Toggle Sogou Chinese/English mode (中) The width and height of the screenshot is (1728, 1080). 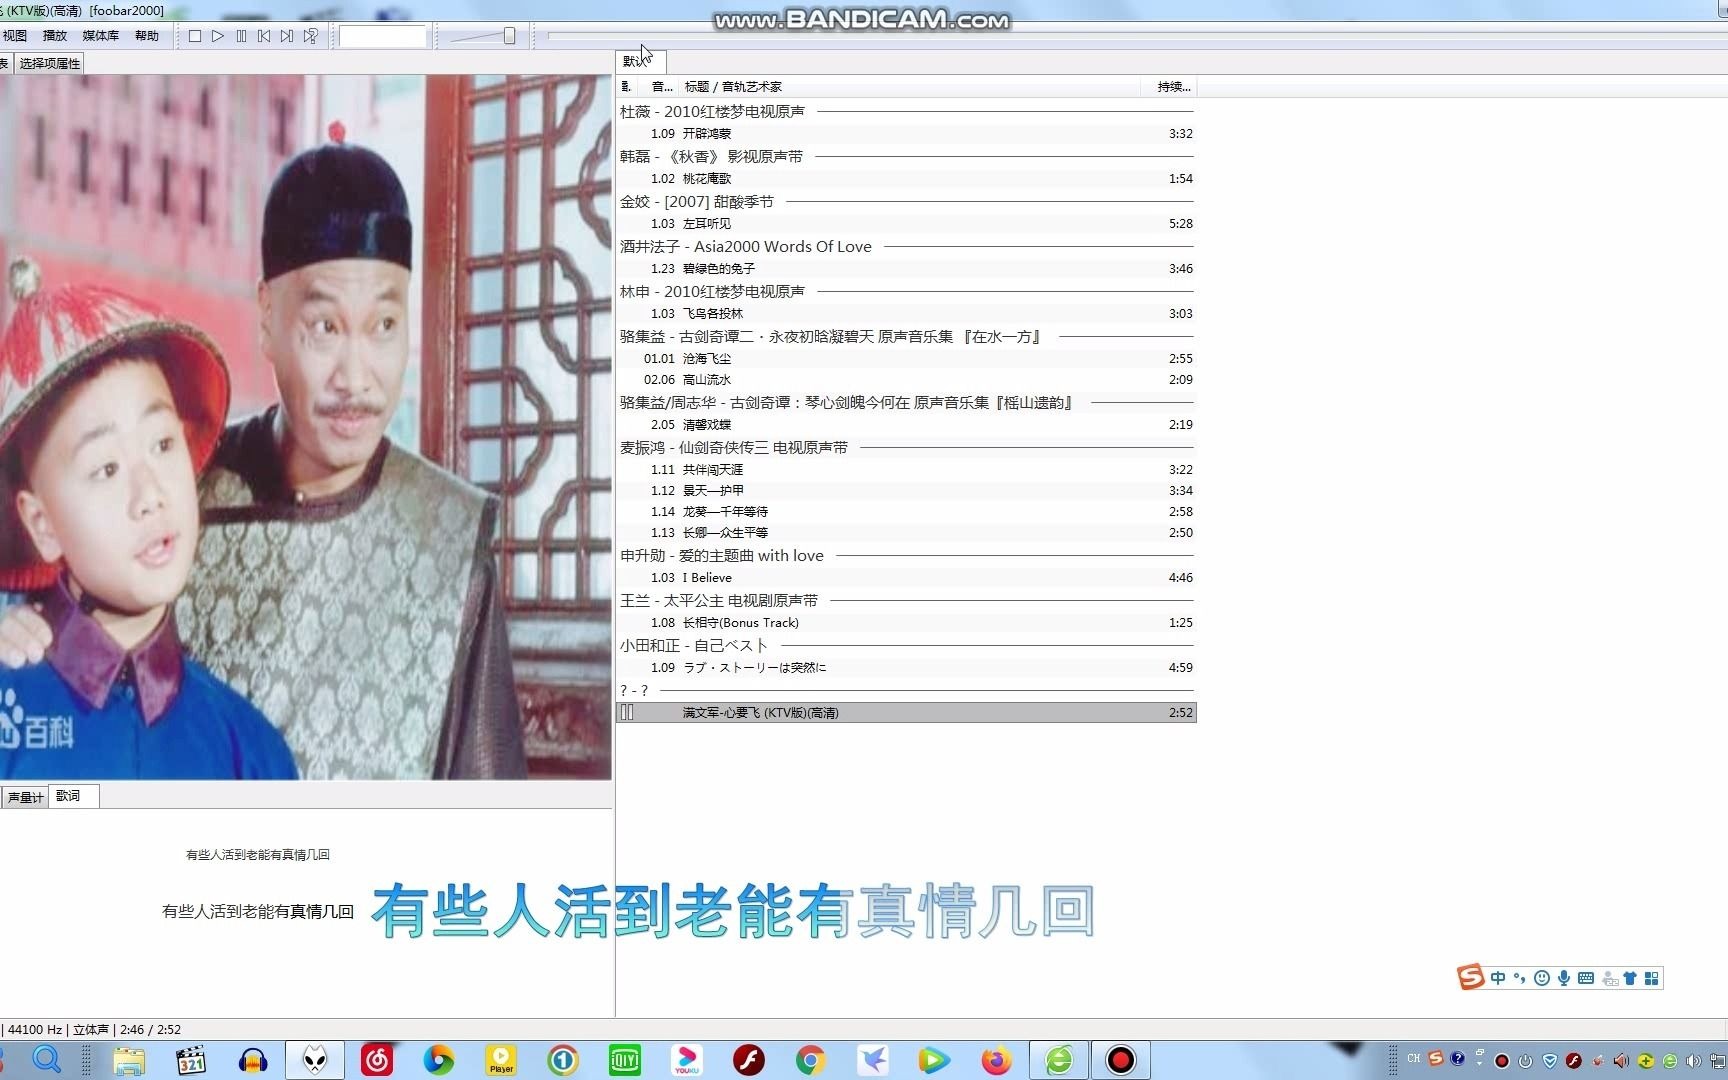(x=1497, y=978)
